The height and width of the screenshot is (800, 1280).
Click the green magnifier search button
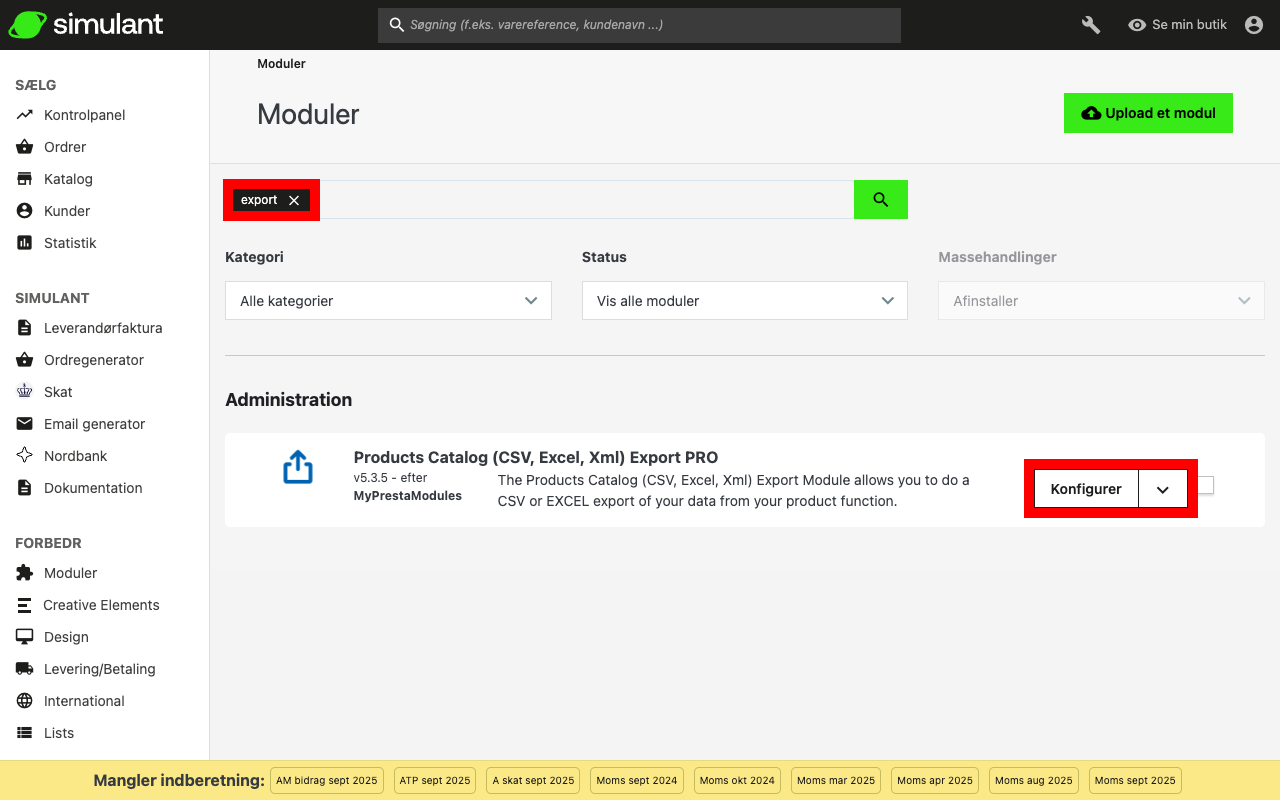(880, 200)
